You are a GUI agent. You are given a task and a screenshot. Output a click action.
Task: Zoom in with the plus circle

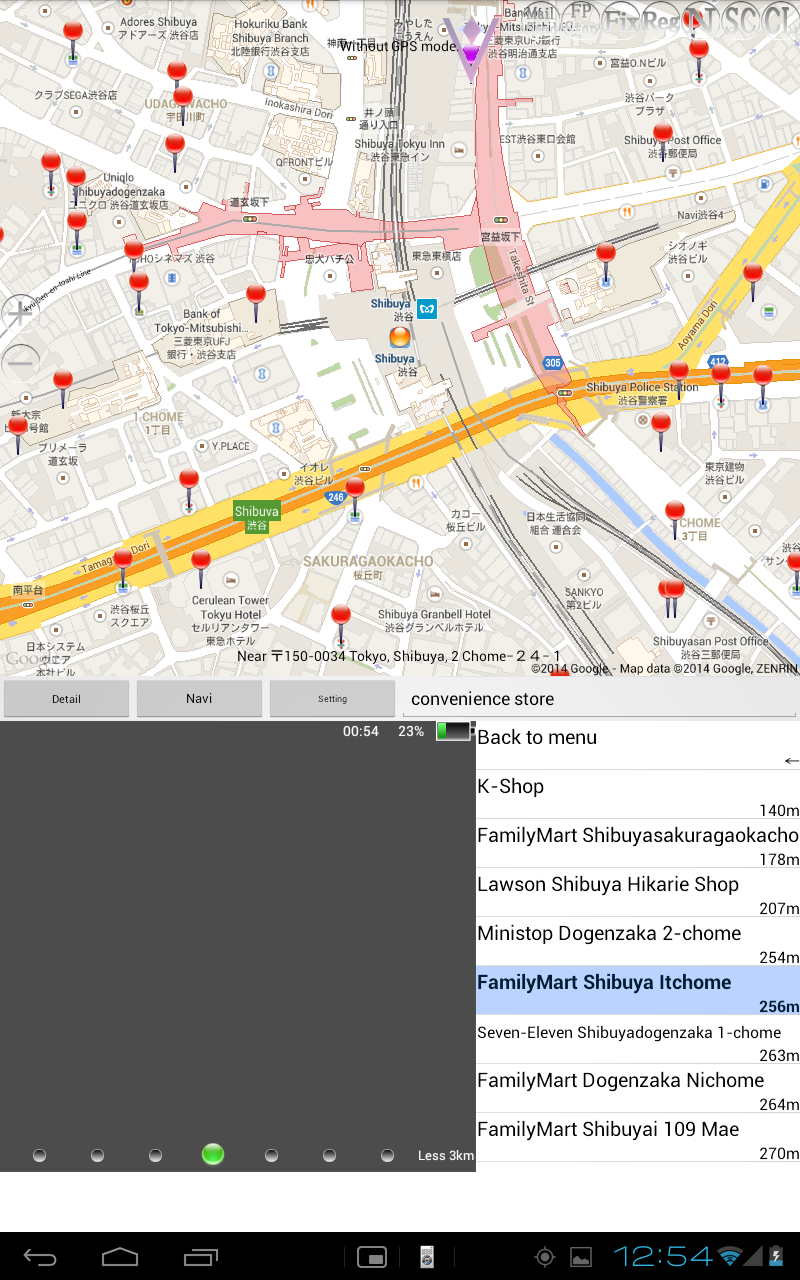click(20, 312)
